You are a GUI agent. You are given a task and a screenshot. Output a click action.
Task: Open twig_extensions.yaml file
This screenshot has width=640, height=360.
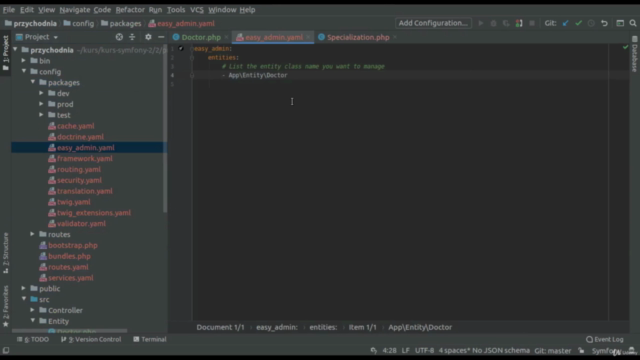point(94,213)
